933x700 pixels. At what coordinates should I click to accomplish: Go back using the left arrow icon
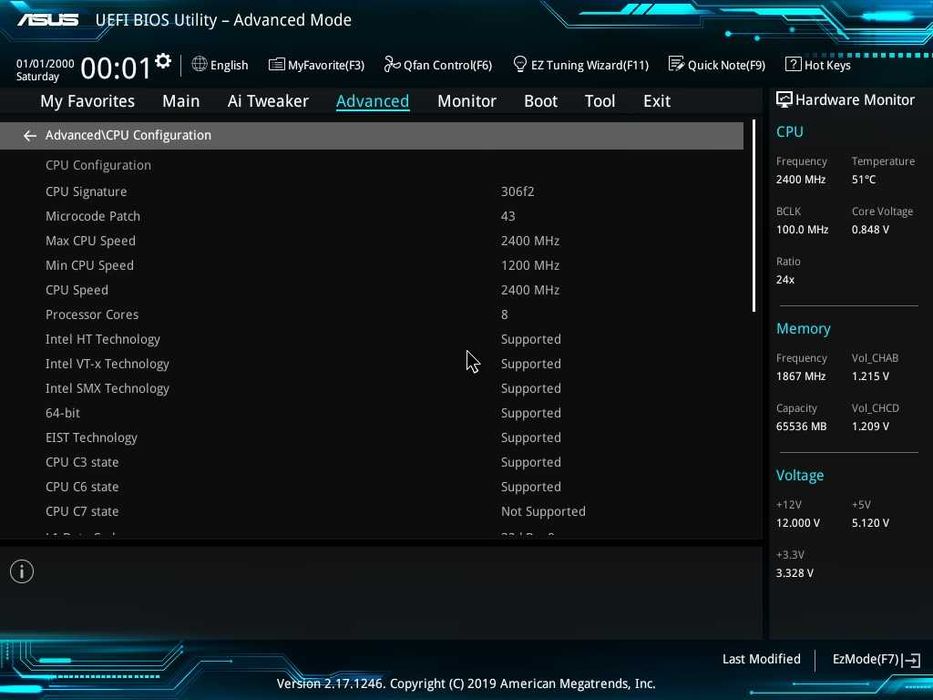coord(30,136)
